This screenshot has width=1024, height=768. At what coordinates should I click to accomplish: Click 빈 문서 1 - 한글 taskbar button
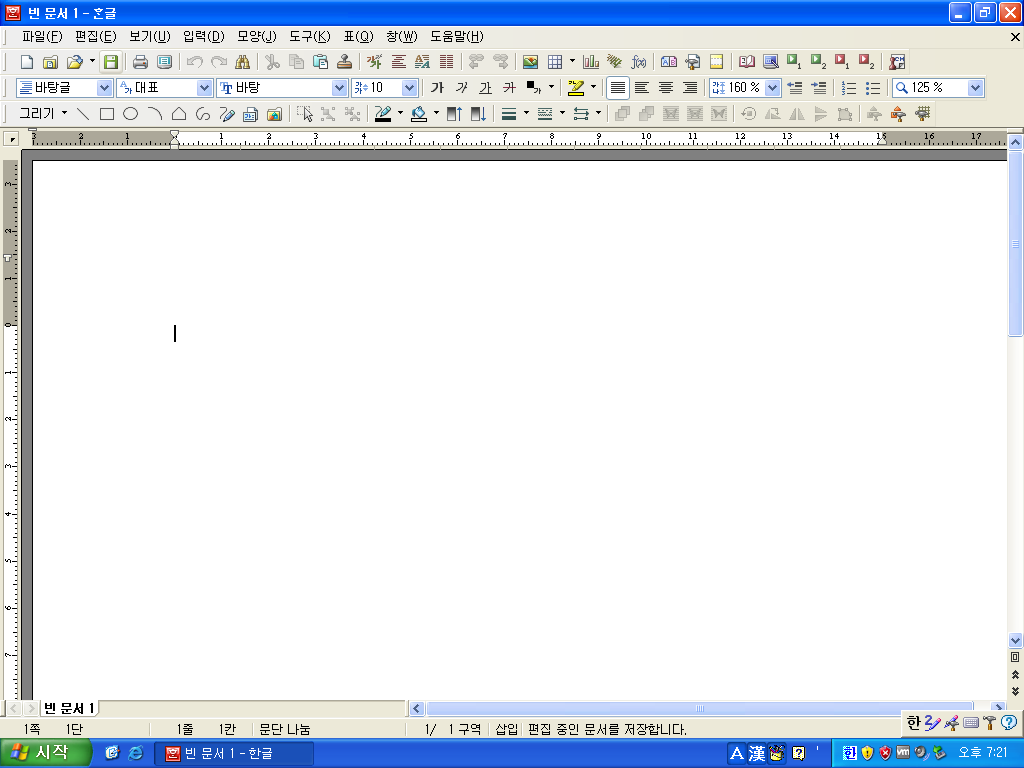[234, 754]
